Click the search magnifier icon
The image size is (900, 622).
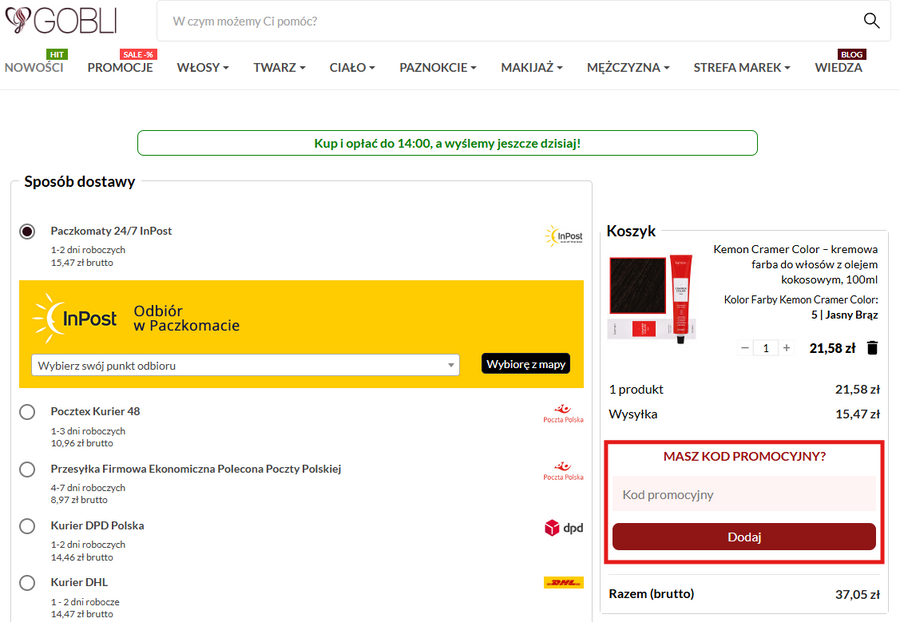click(x=872, y=21)
